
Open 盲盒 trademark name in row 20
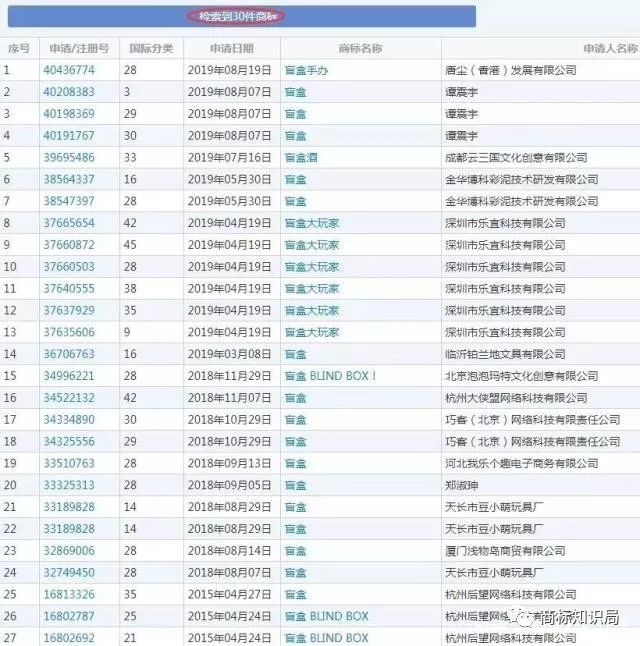[x=295, y=485]
